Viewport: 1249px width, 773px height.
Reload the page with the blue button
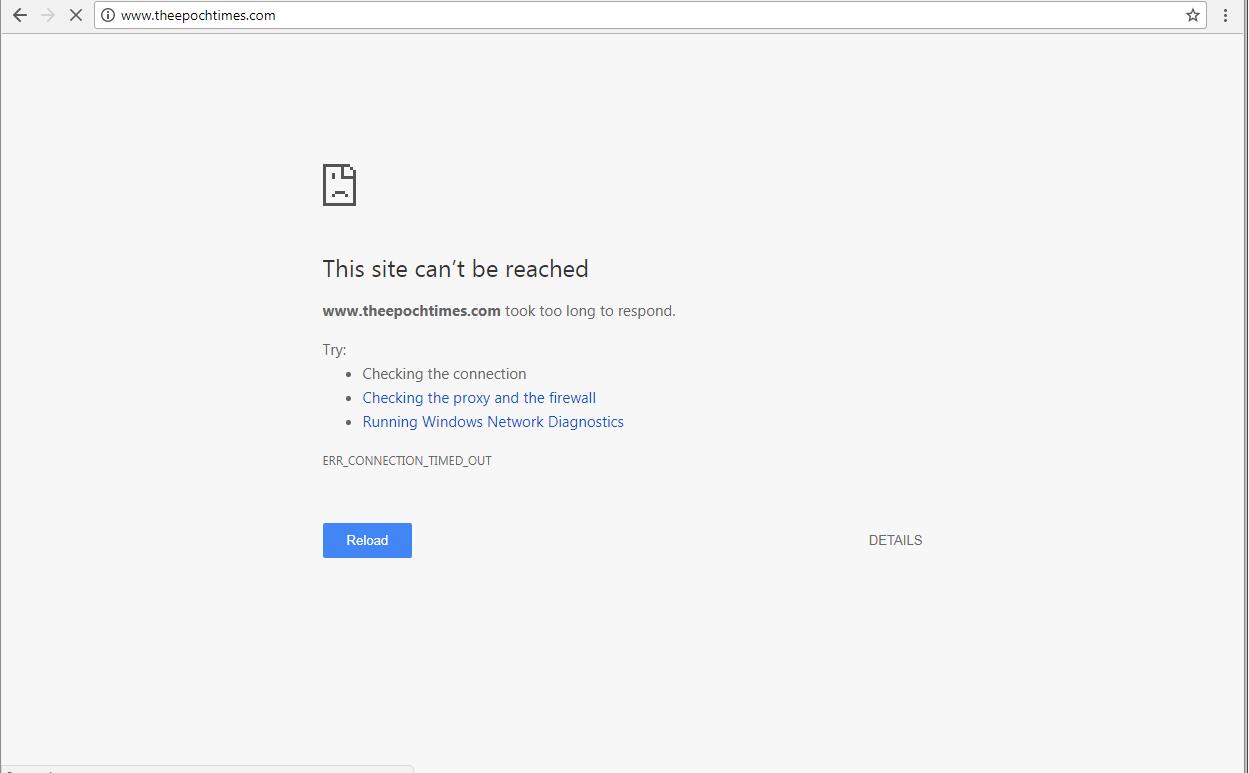367,540
